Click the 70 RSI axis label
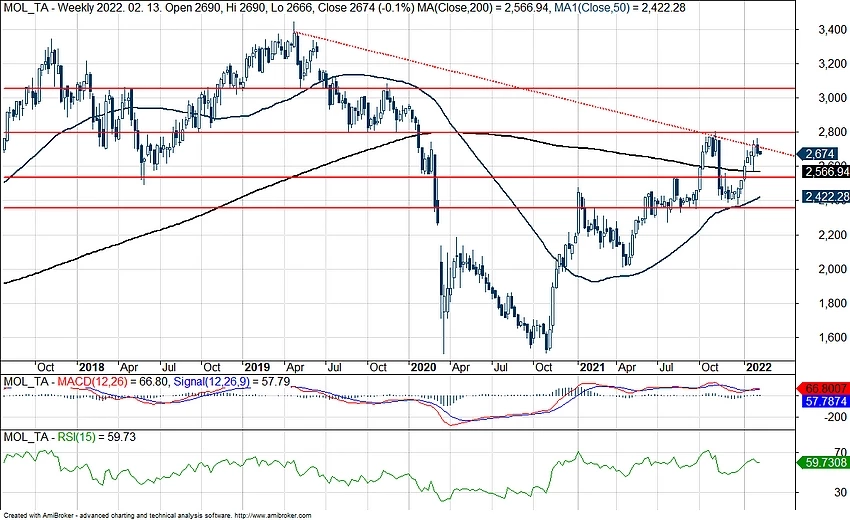The width and height of the screenshot is (850, 520). tap(841, 452)
